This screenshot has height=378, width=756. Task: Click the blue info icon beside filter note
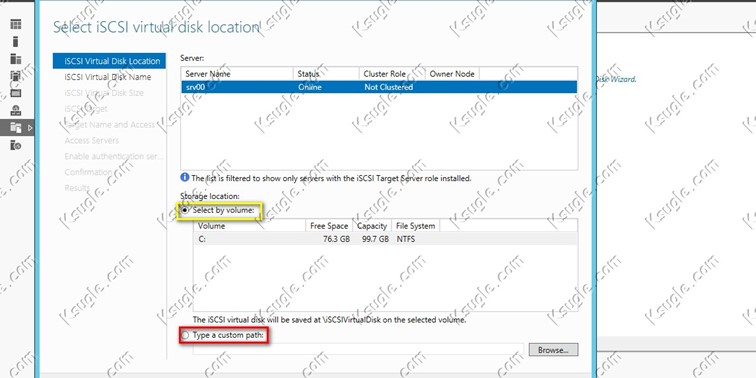tap(185, 177)
